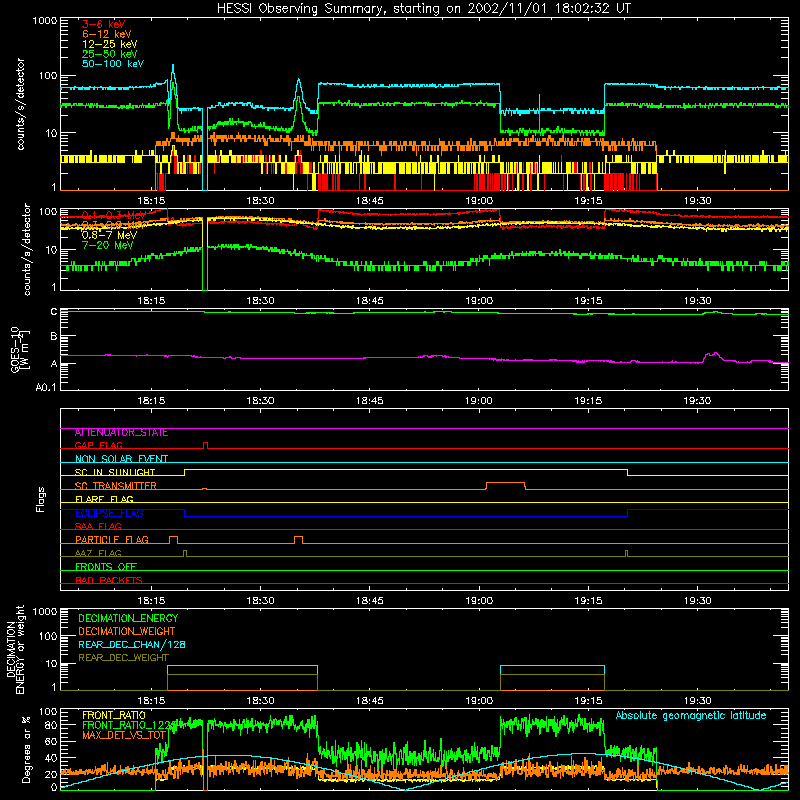The width and height of the screenshot is (800, 800).
Task: Click the 'PARTICLE_FLAG' flag label
Action: (x=112, y=540)
